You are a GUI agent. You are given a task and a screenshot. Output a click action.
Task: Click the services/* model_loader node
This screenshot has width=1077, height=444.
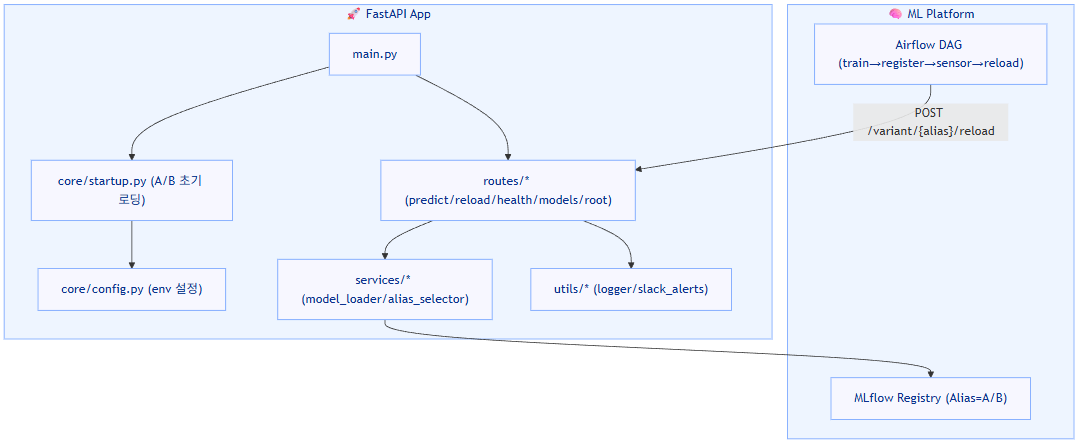coord(385,289)
